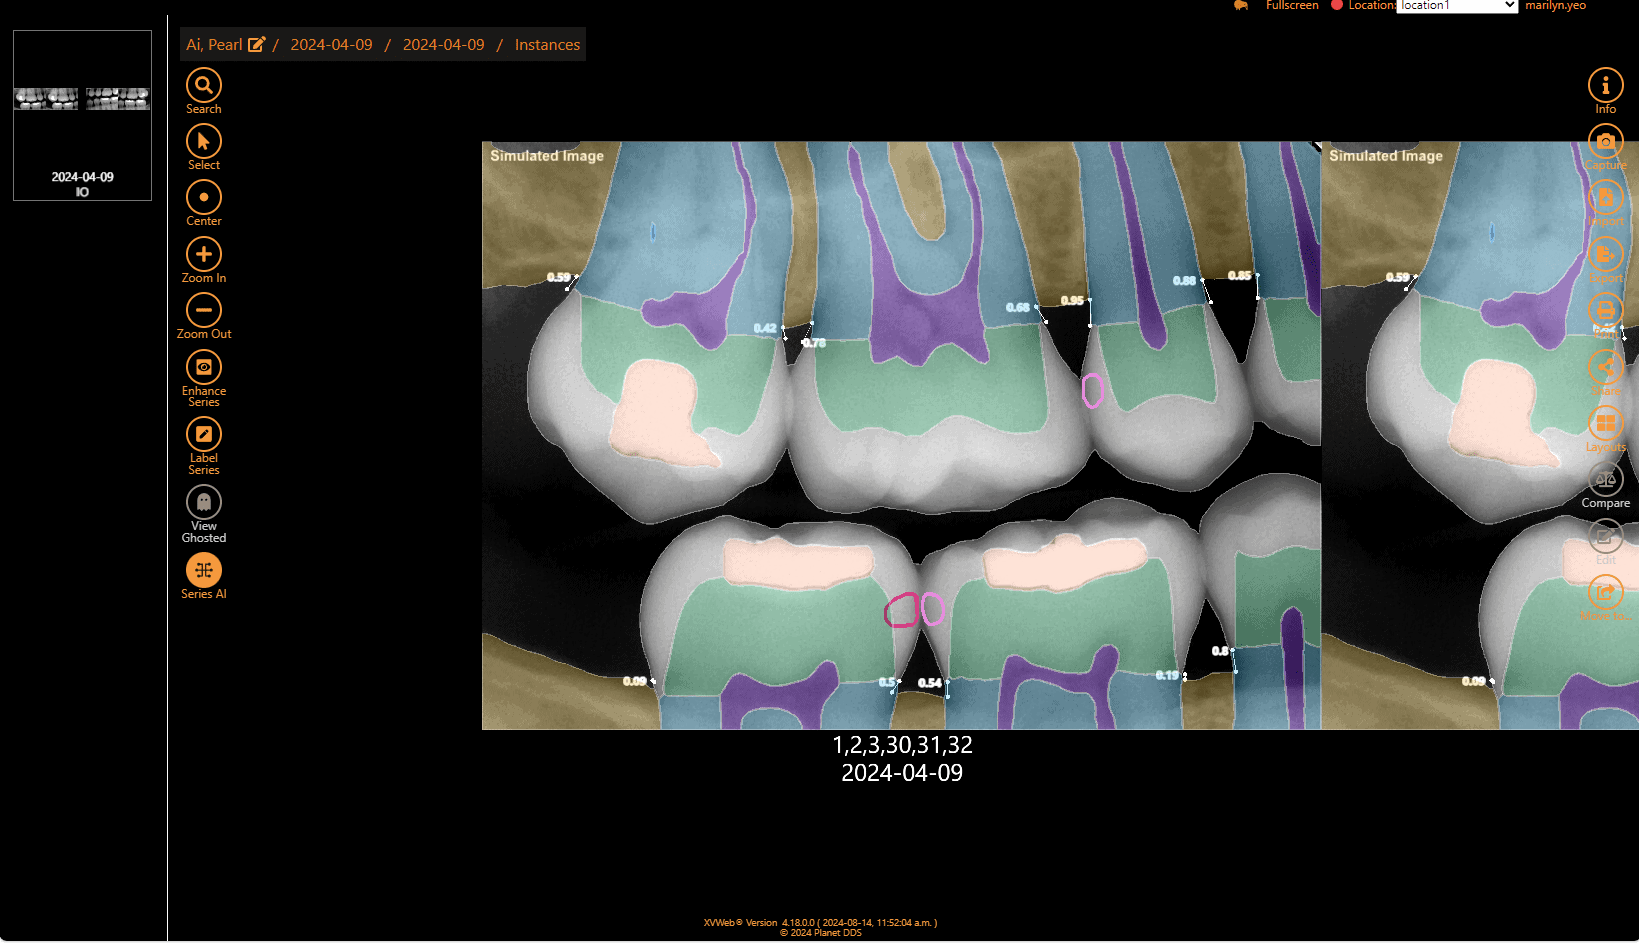Viewport: 1639px width, 943px height.
Task: Click the Instances breadcrumb item
Action: click(546, 44)
